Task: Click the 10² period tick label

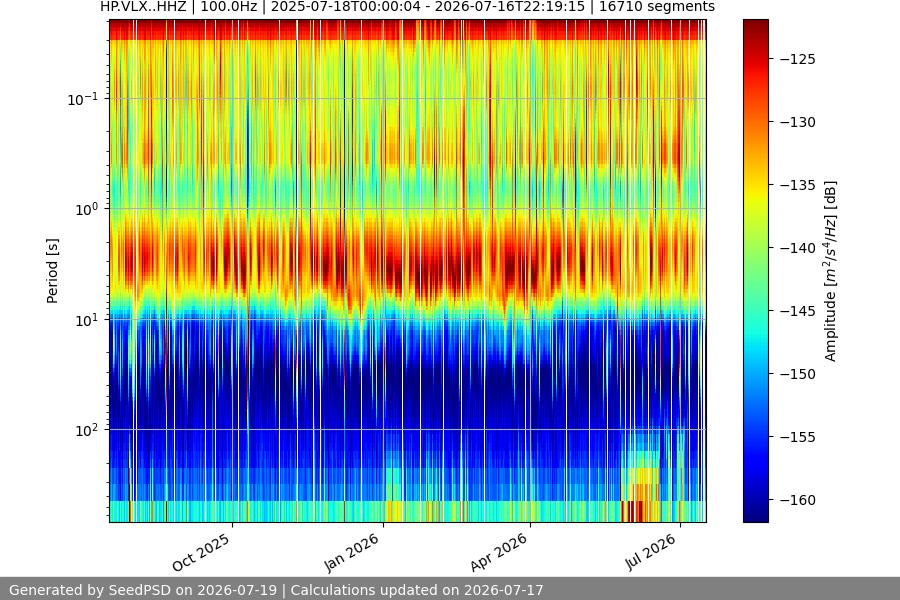Action: 87,430
